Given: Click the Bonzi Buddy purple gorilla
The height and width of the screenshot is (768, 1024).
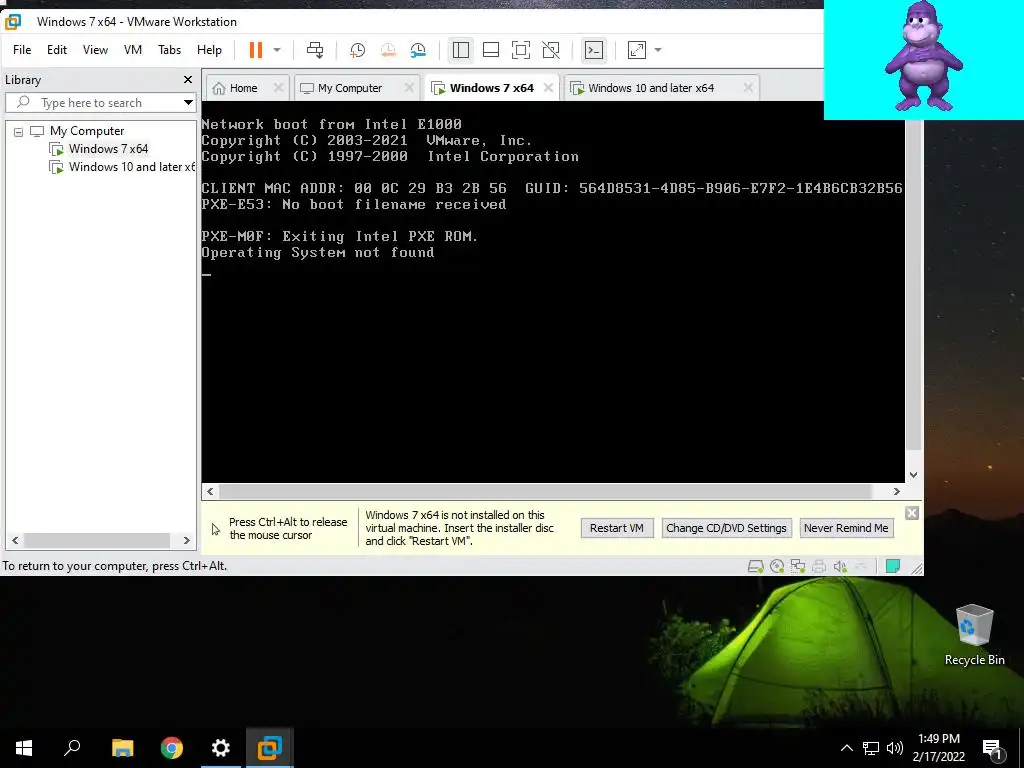Looking at the screenshot, I should (x=922, y=56).
